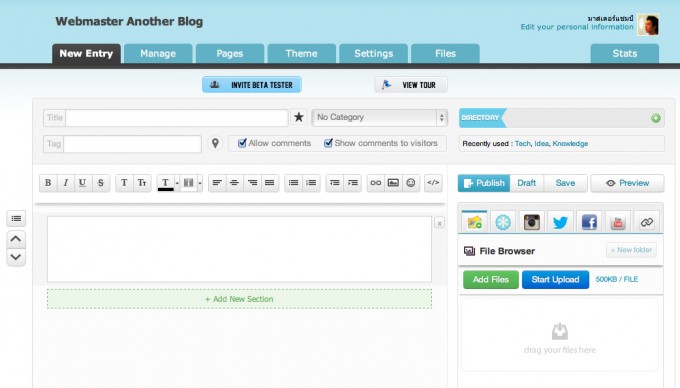Viewport: 680px width, 388px height.
Task: Click inside the Title input field
Action: tap(177, 117)
